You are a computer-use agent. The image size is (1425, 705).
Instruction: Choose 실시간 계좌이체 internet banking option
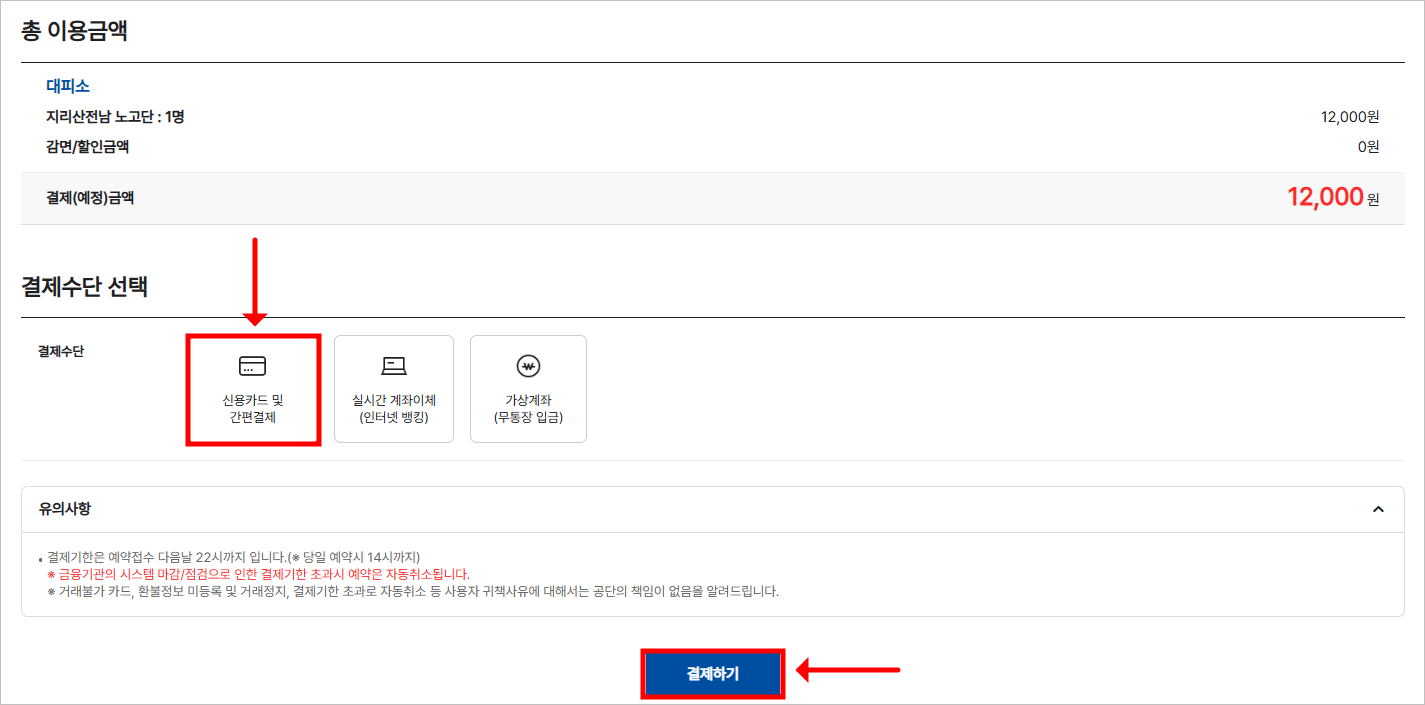pos(394,389)
